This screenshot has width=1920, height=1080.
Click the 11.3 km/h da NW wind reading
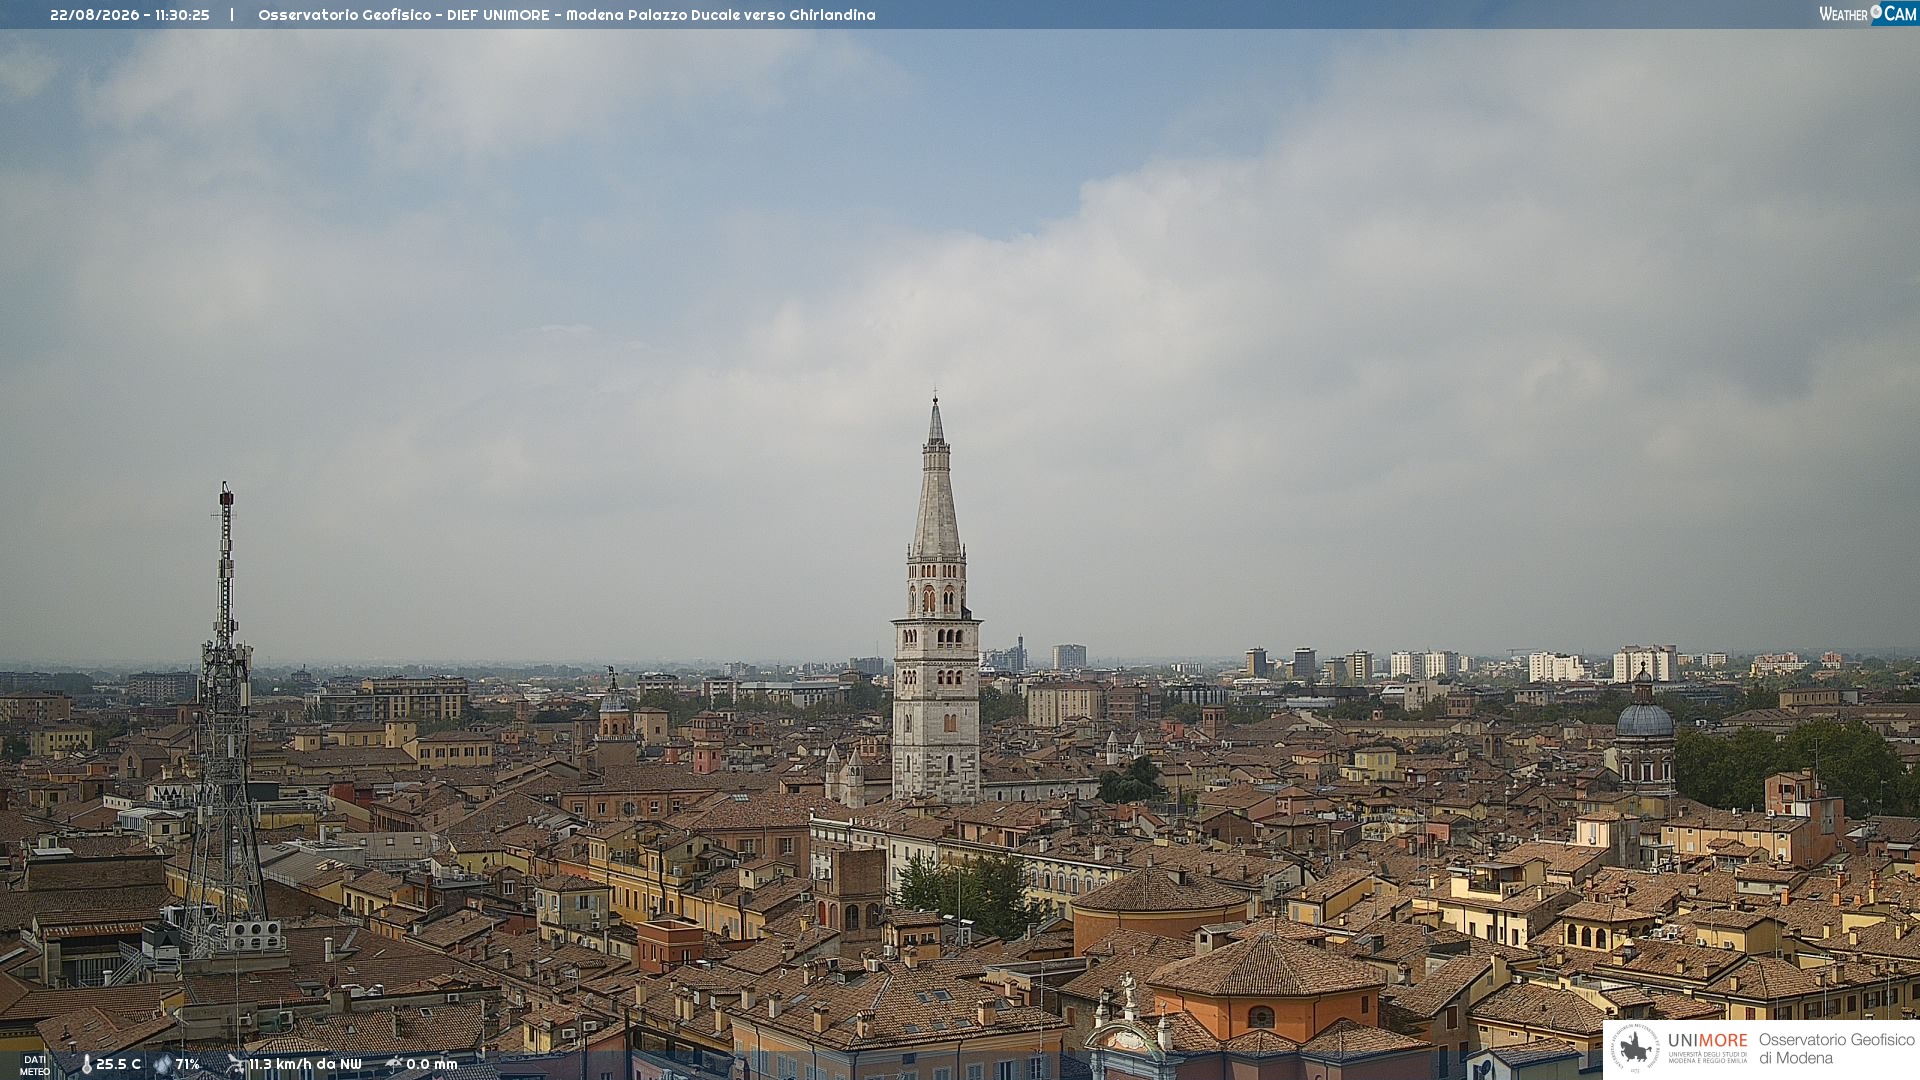305,1064
